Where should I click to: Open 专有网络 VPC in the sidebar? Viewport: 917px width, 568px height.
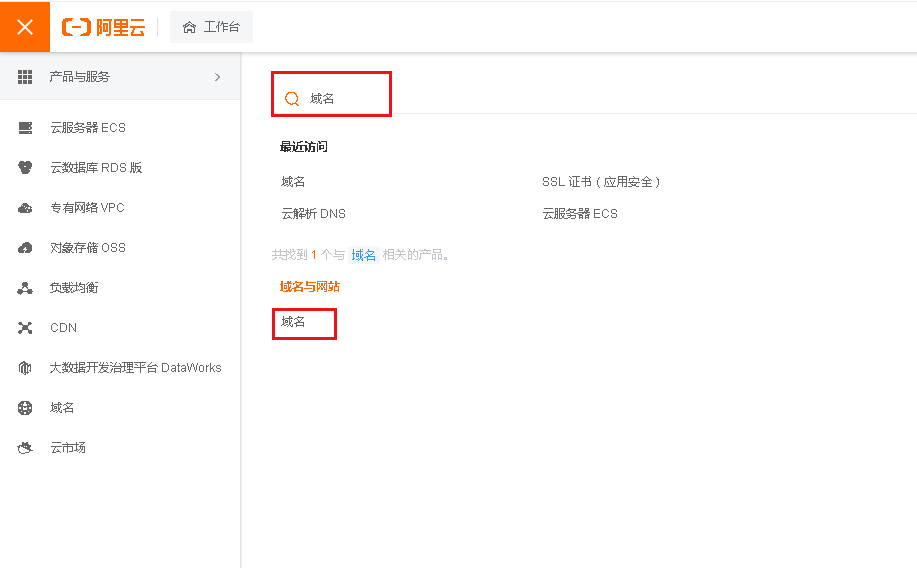87,208
